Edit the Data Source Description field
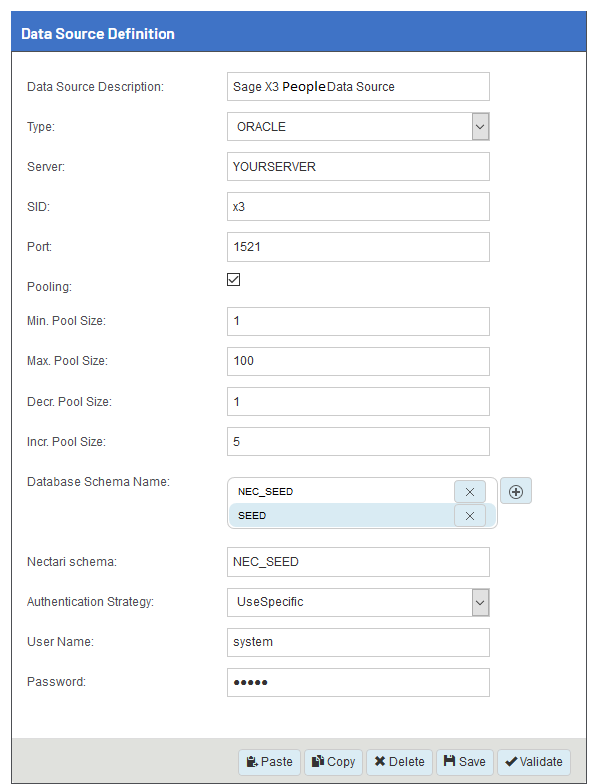 (358, 86)
